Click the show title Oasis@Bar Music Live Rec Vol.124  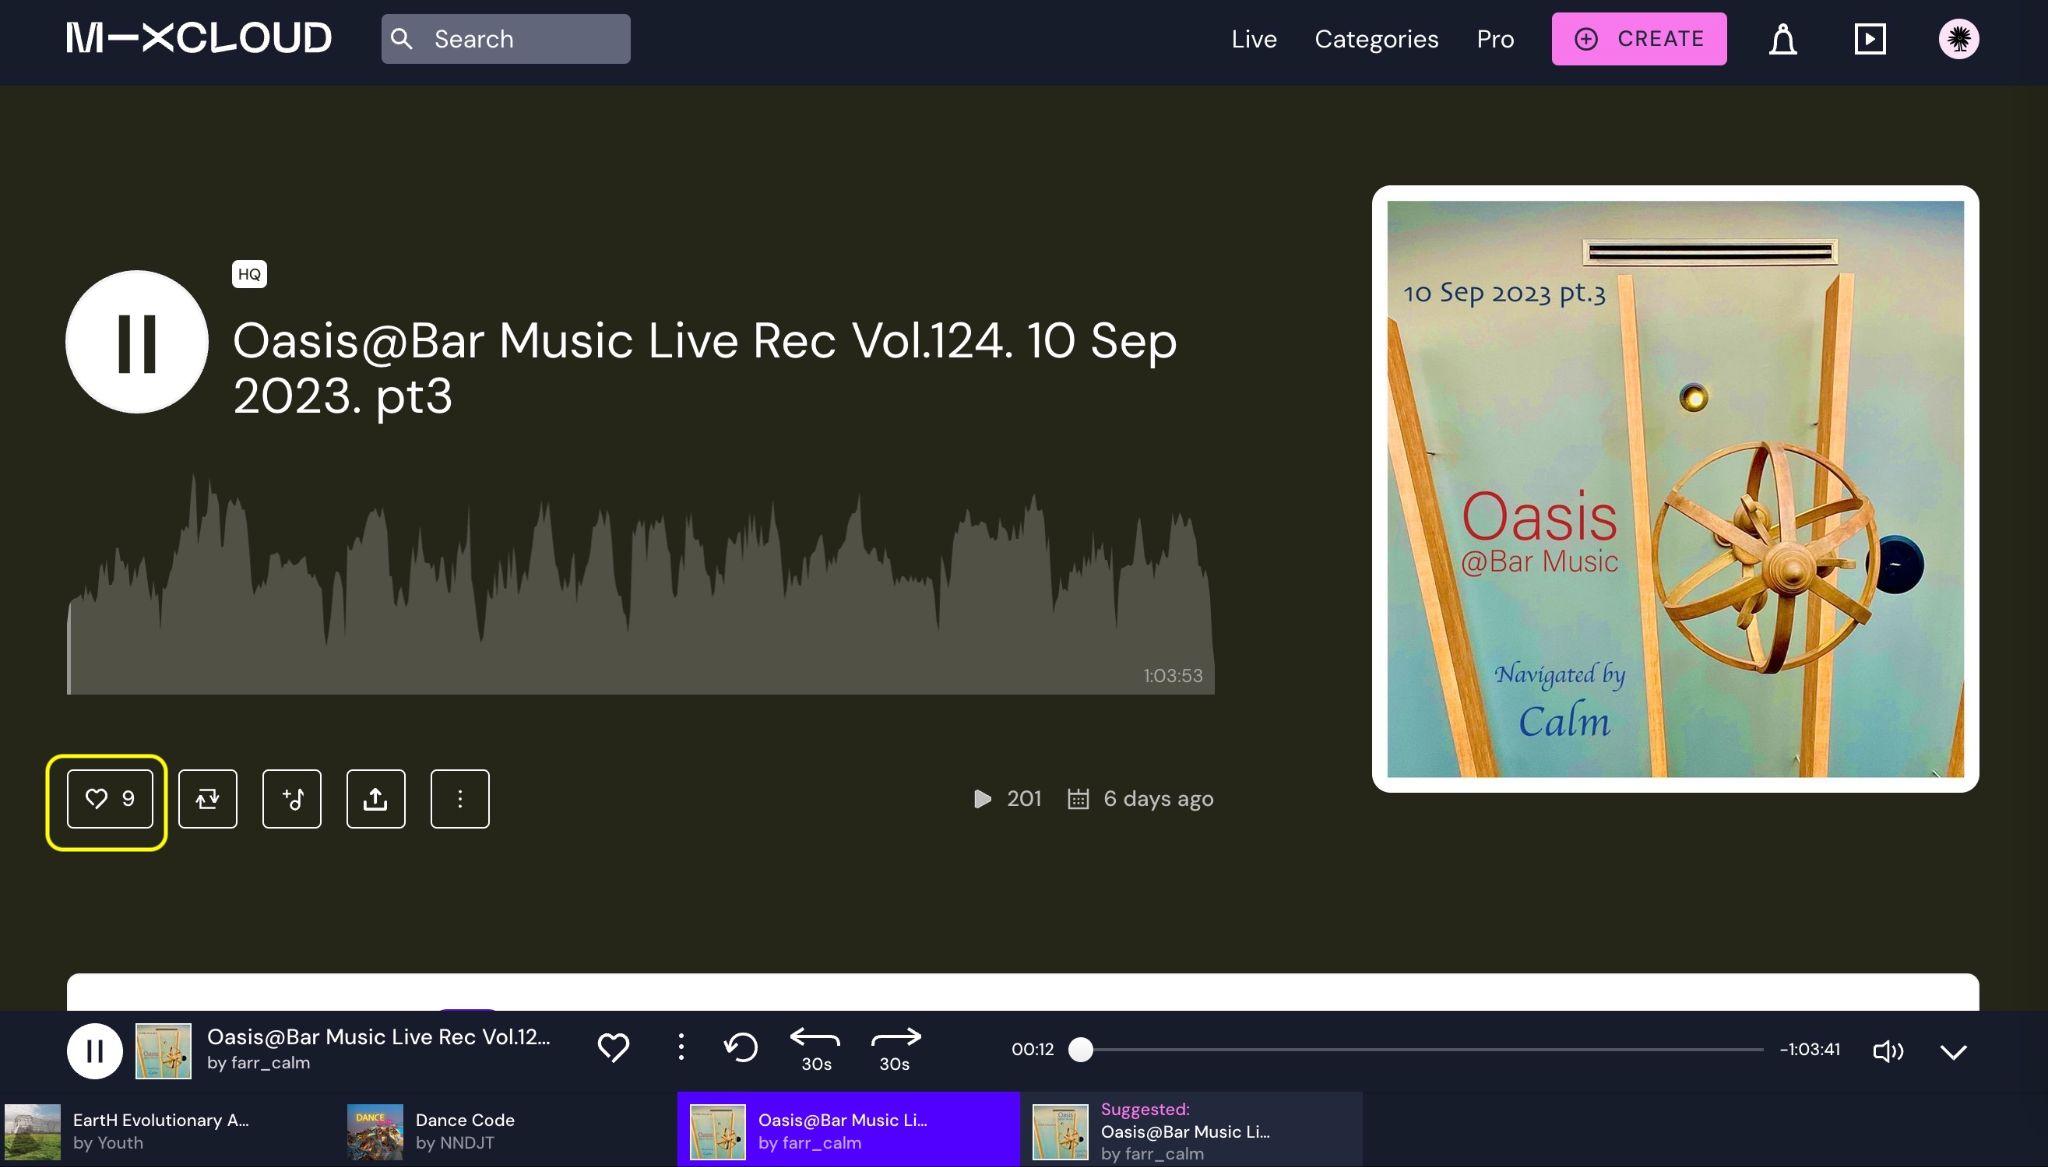click(x=705, y=368)
